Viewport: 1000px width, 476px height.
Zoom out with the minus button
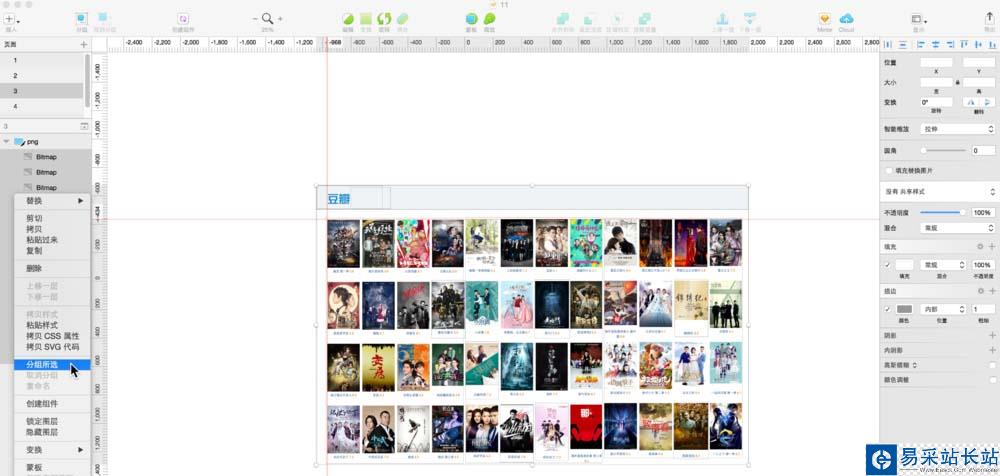[x=255, y=19]
